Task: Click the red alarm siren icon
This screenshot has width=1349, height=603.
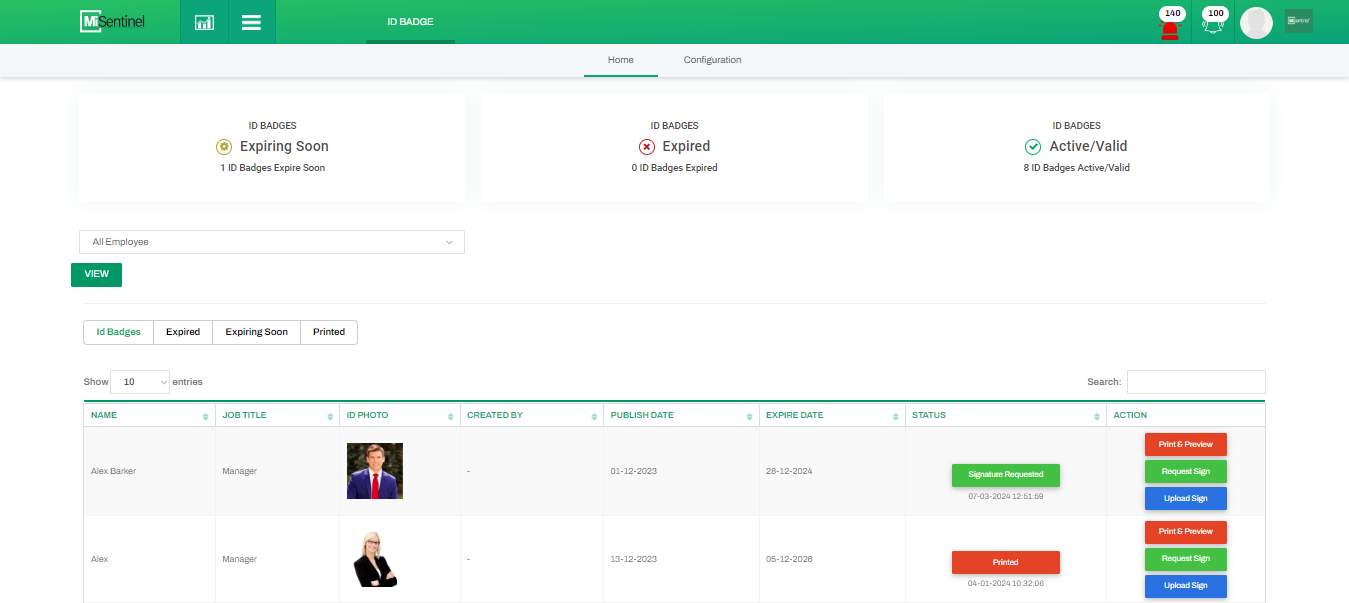Action: click(1169, 27)
